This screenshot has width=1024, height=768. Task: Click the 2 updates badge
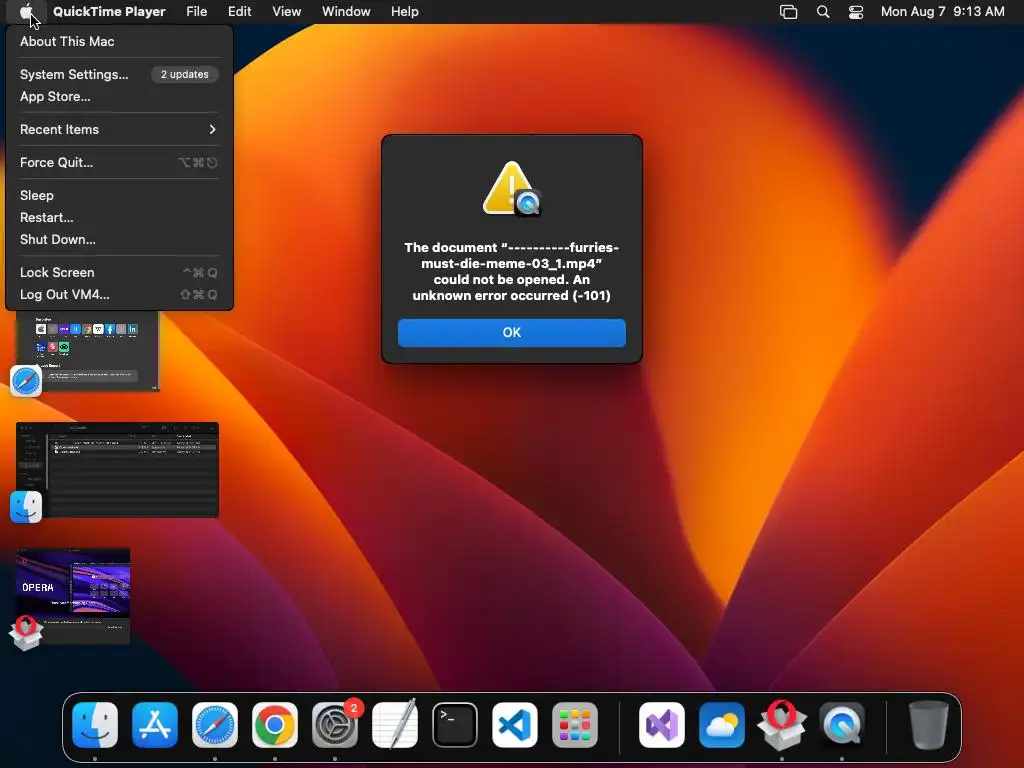coord(185,74)
